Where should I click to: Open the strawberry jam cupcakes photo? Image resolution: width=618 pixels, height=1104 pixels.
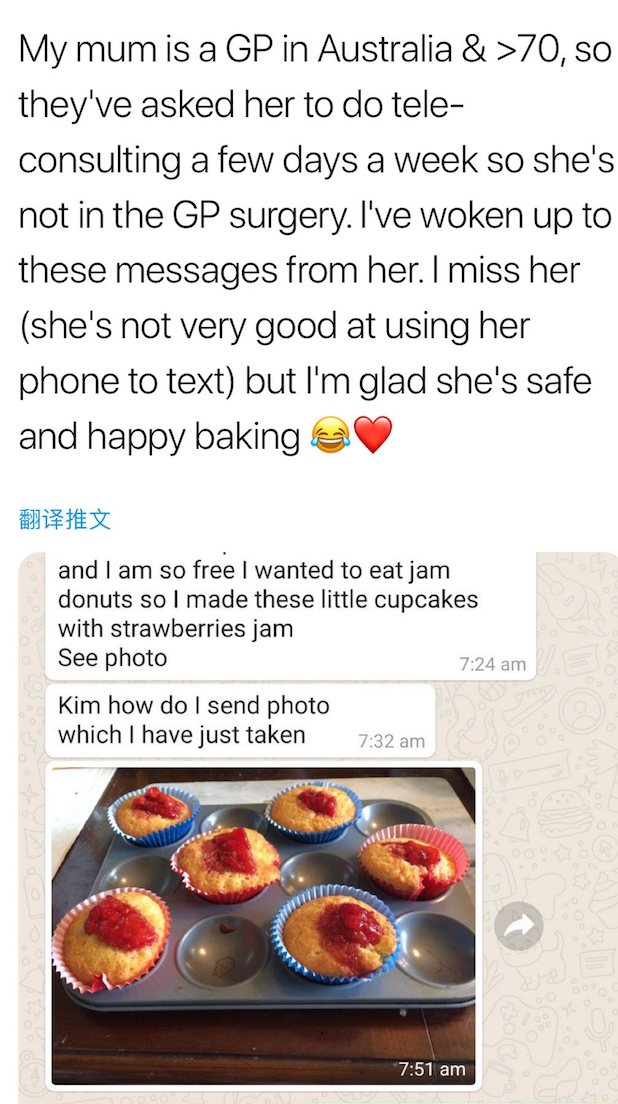(x=263, y=926)
